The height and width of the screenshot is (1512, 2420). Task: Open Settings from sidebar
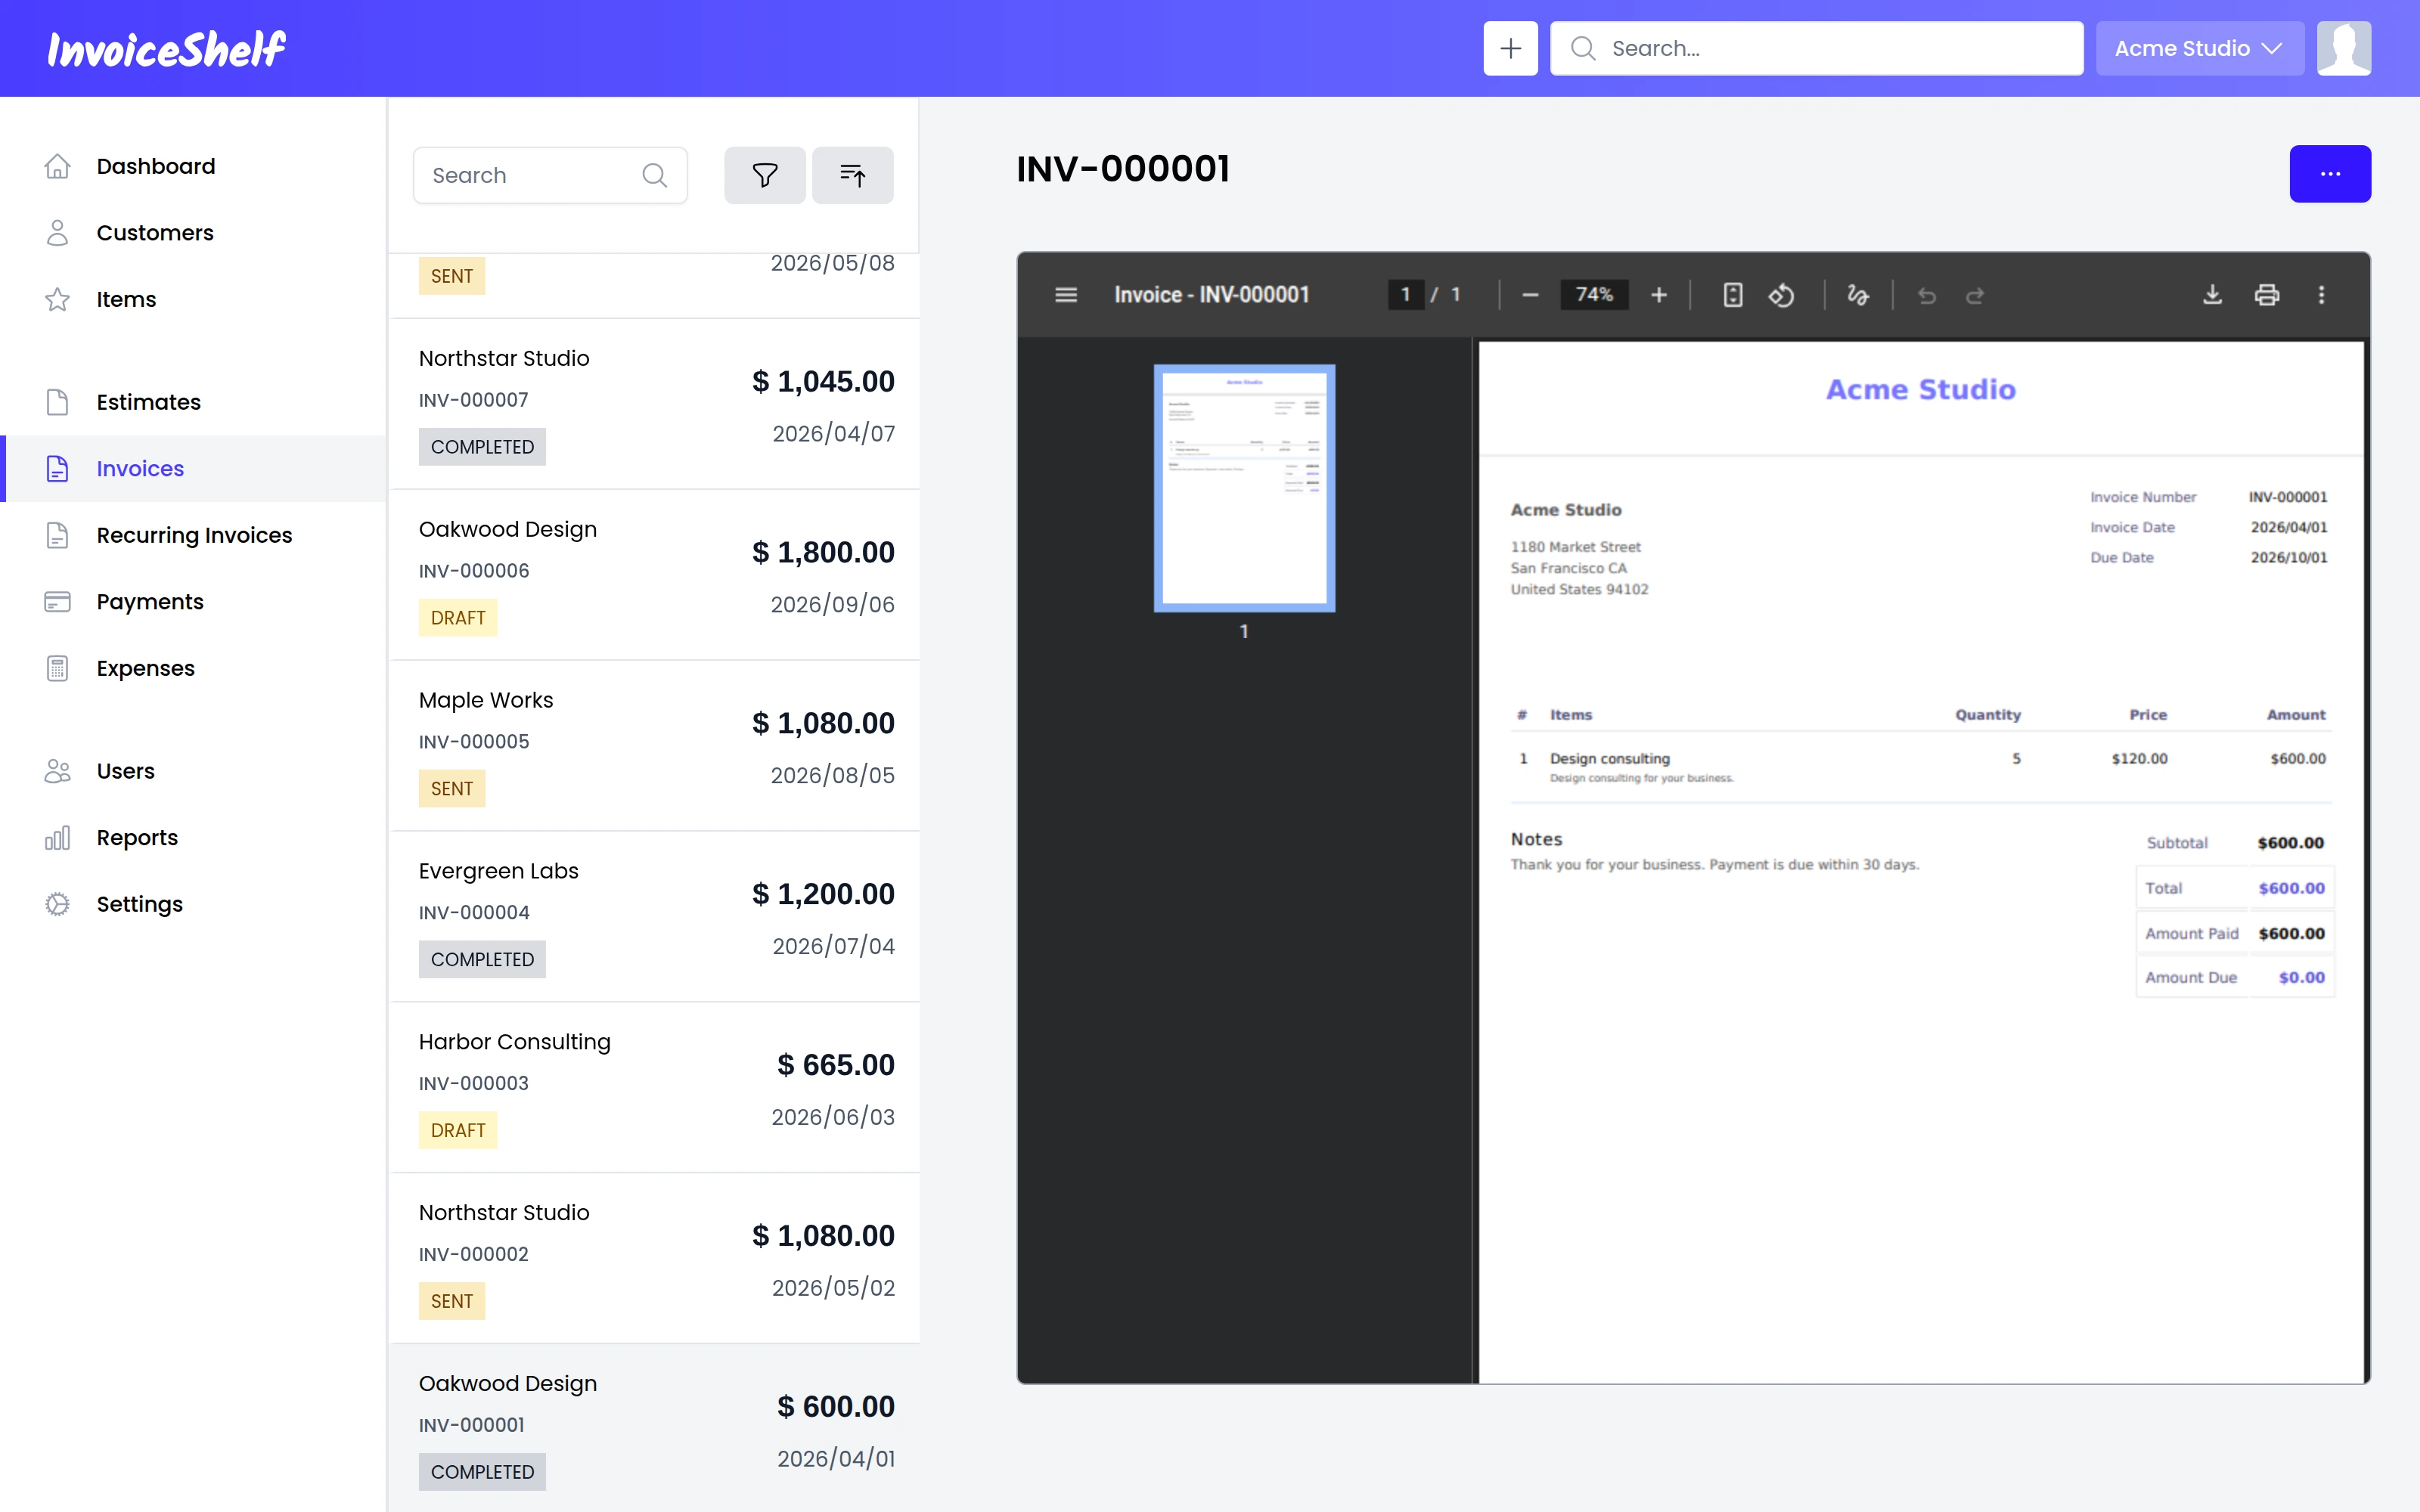(x=194, y=904)
